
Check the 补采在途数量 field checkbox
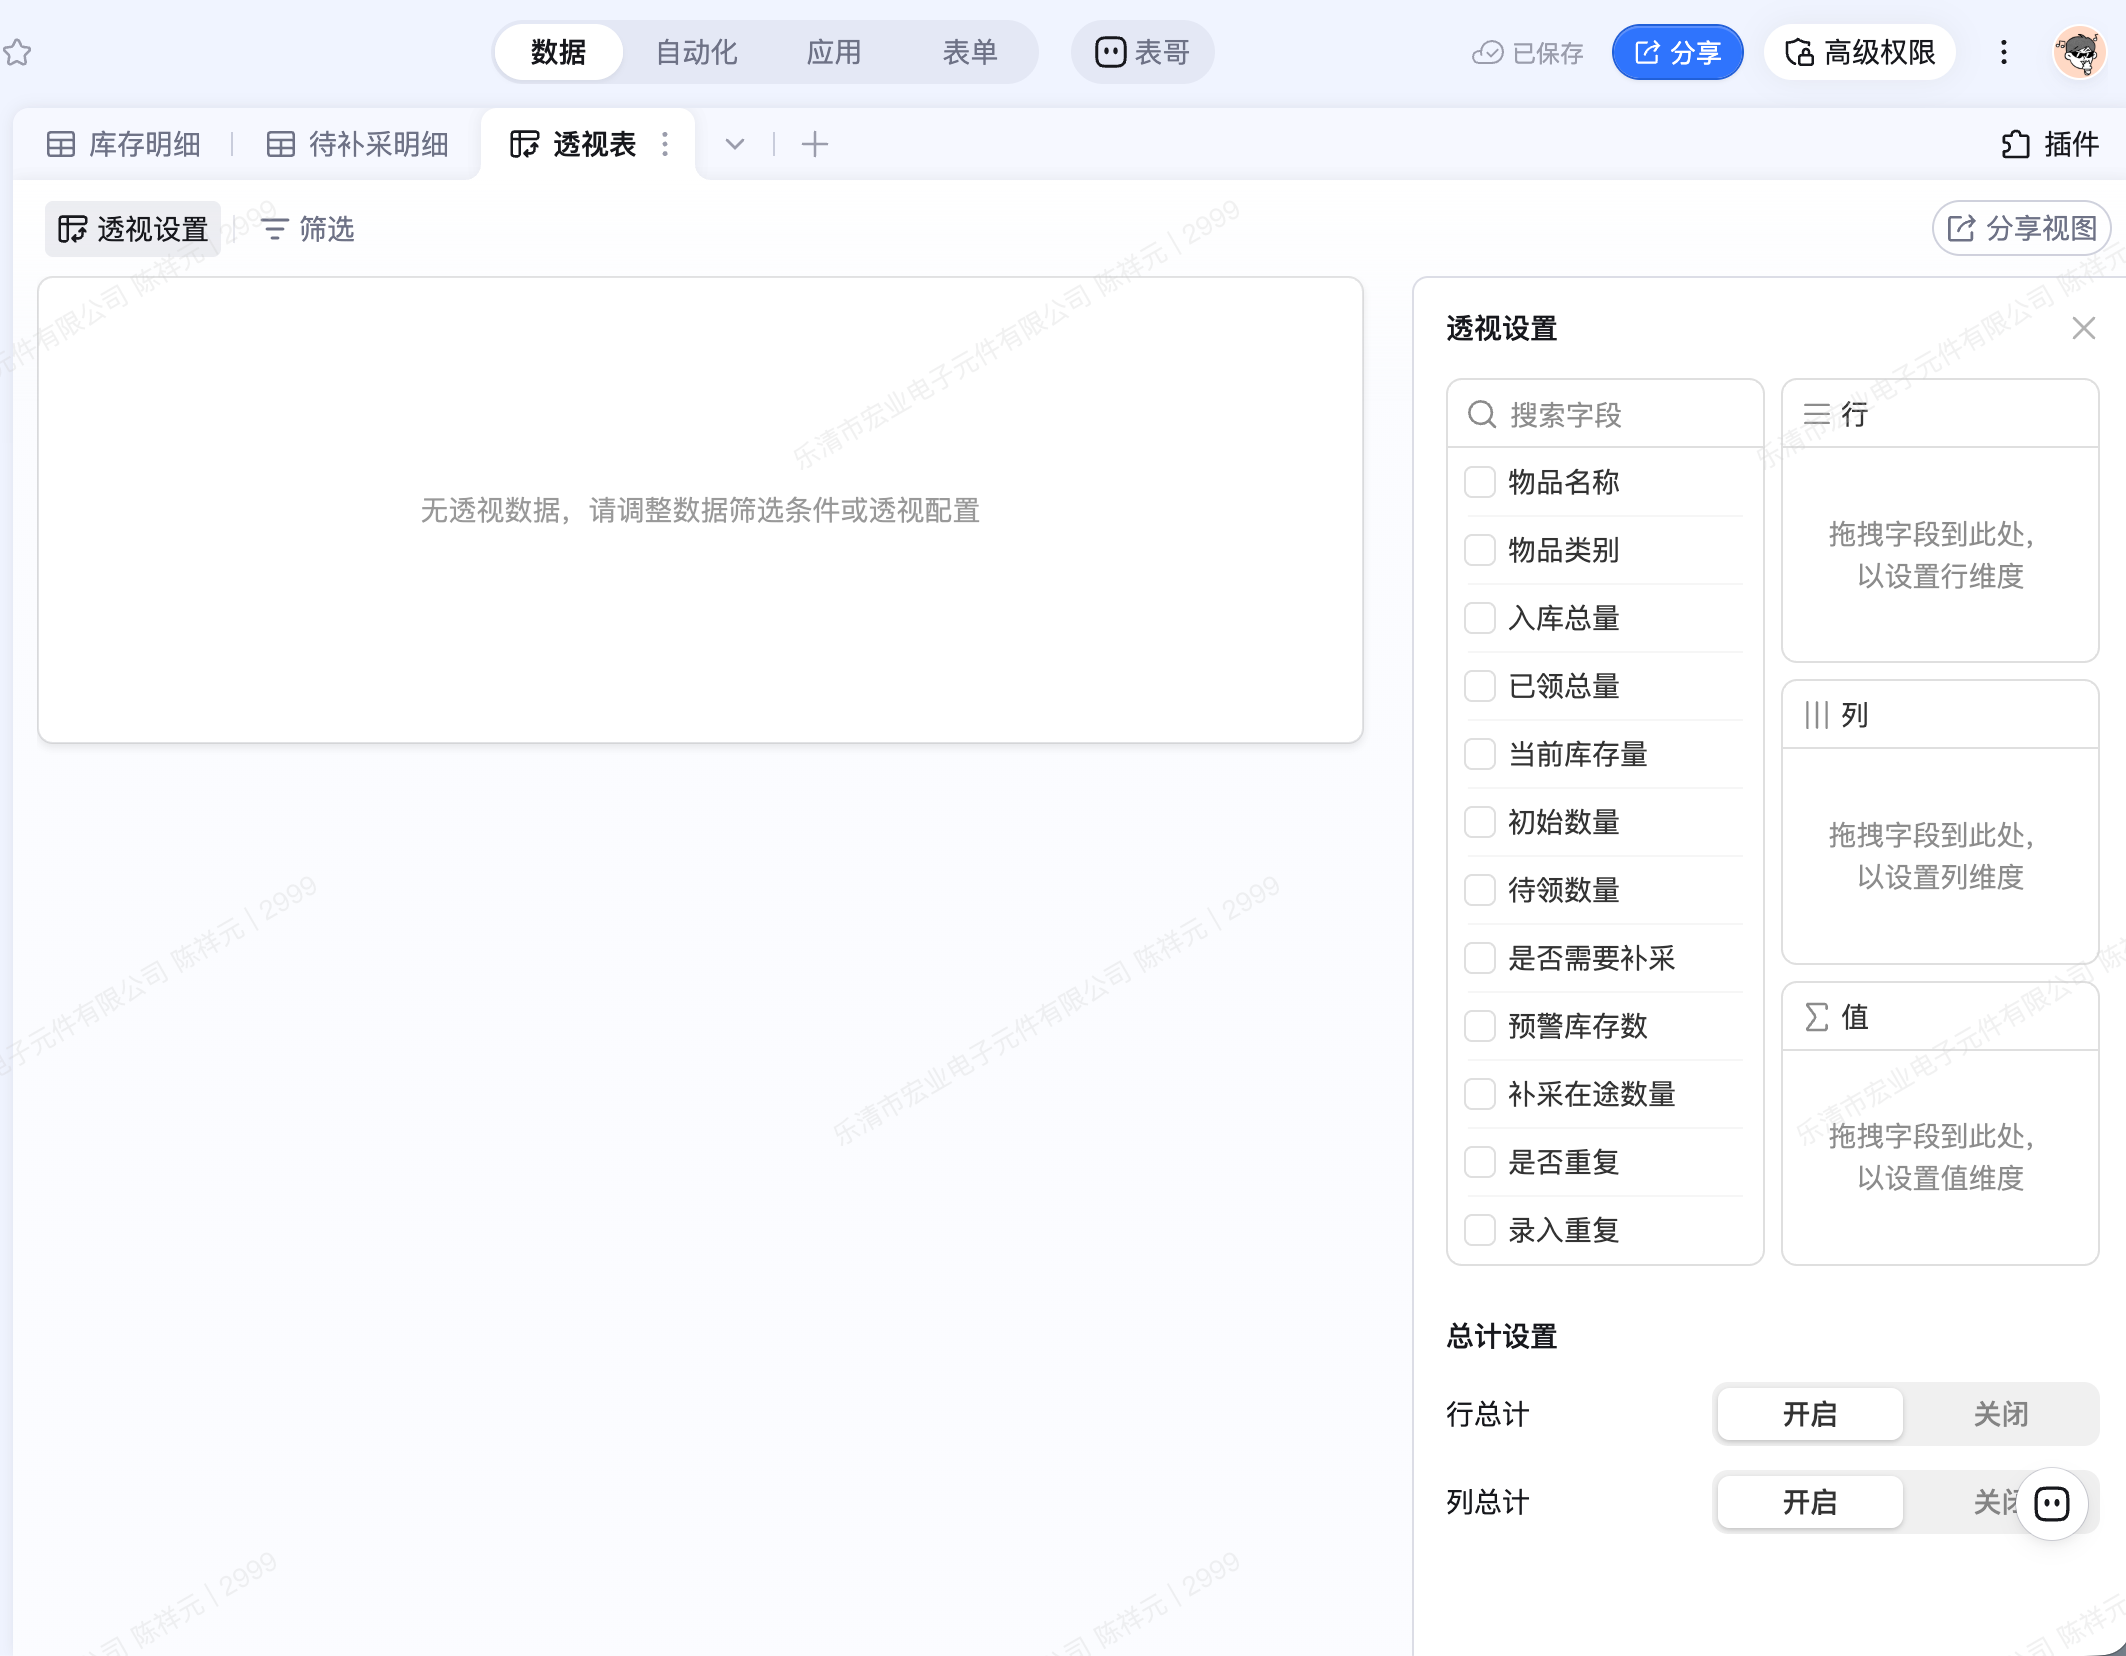tap(1480, 1094)
